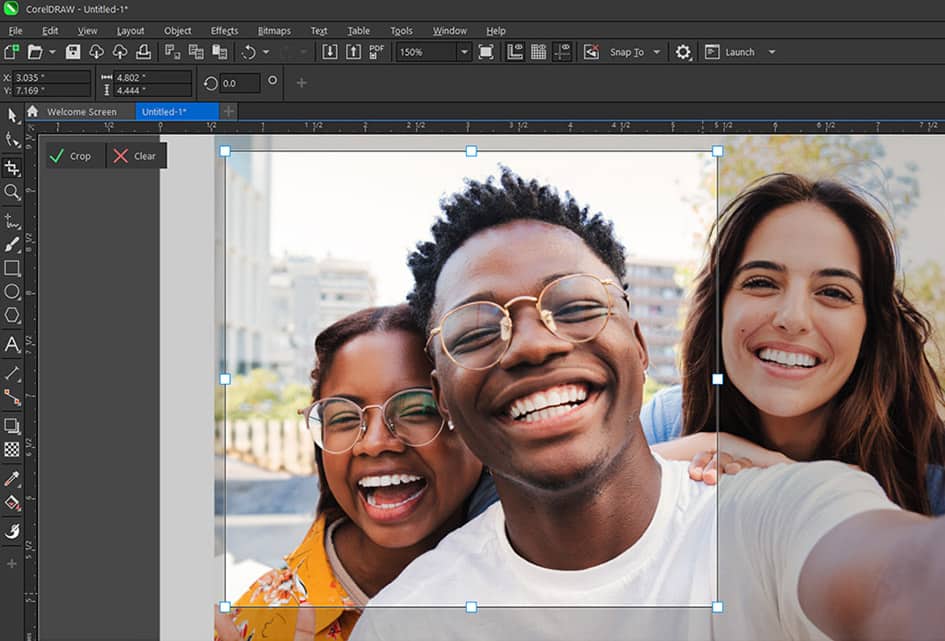The width and height of the screenshot is (945, 641).
Task: Choose the Text tool
Action: (12, 344)
